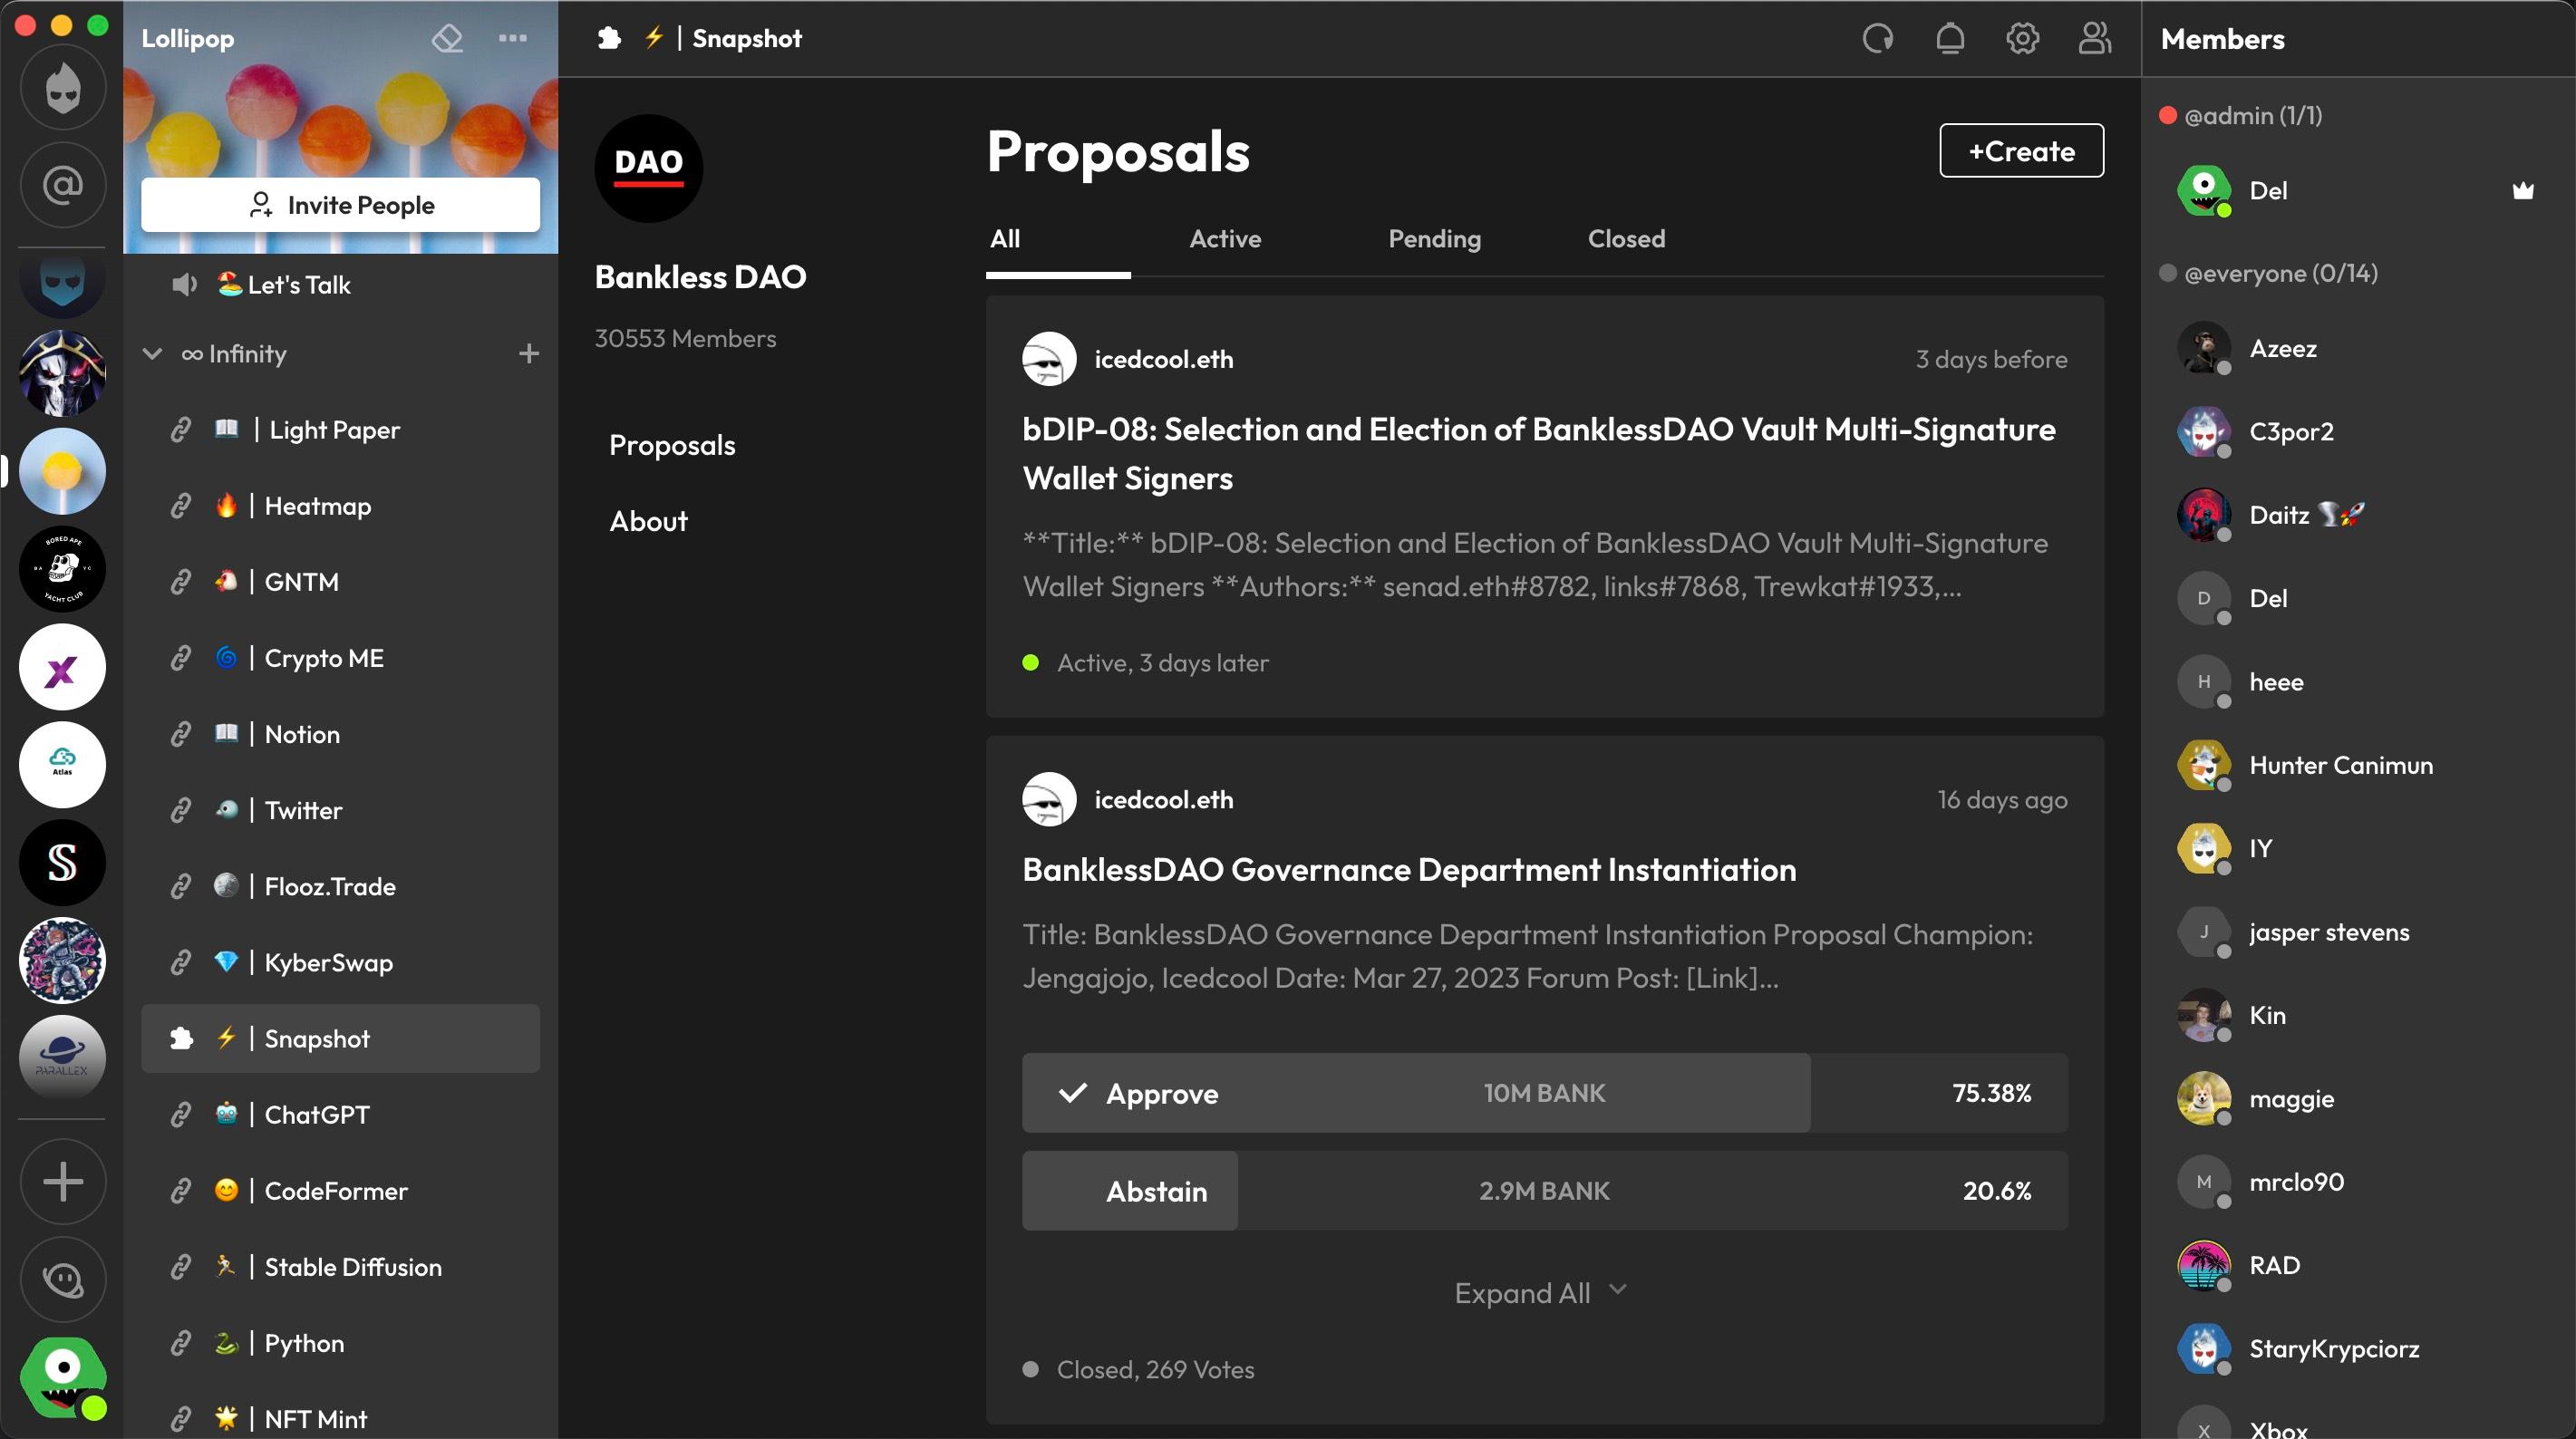Open the explore chat bubble icon
The height and width of the screenshot is (1439, 2576).
63,1279
